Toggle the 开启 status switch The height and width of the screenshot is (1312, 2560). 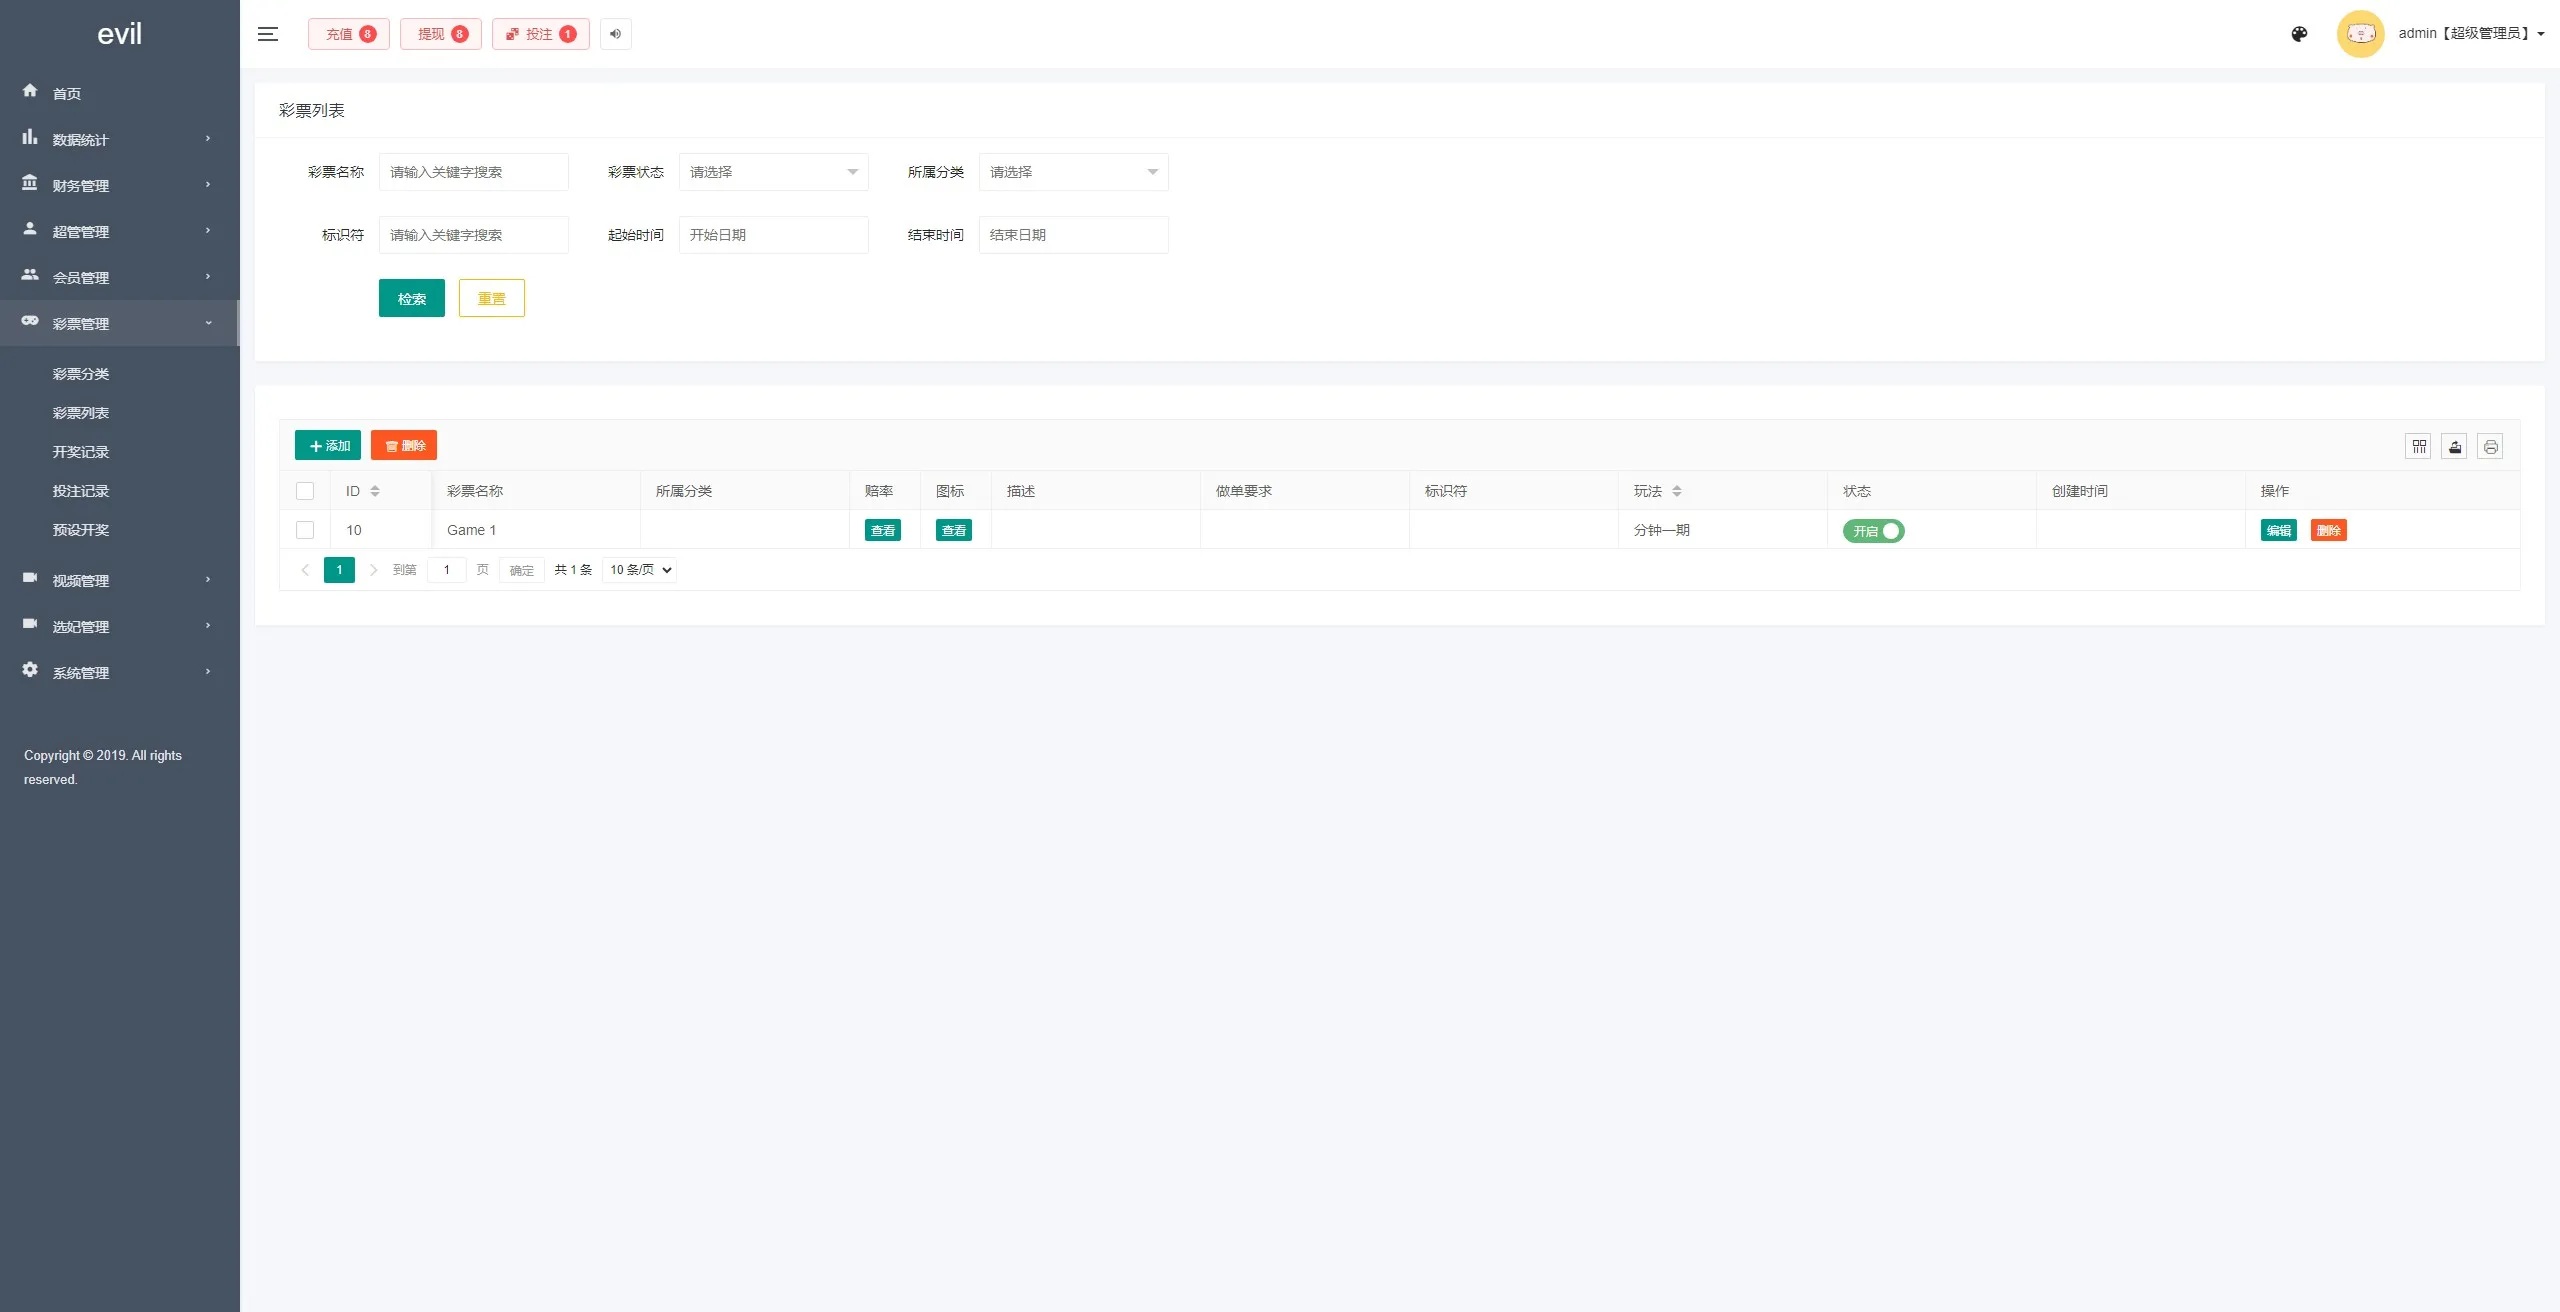click(x=1873, y=531)
